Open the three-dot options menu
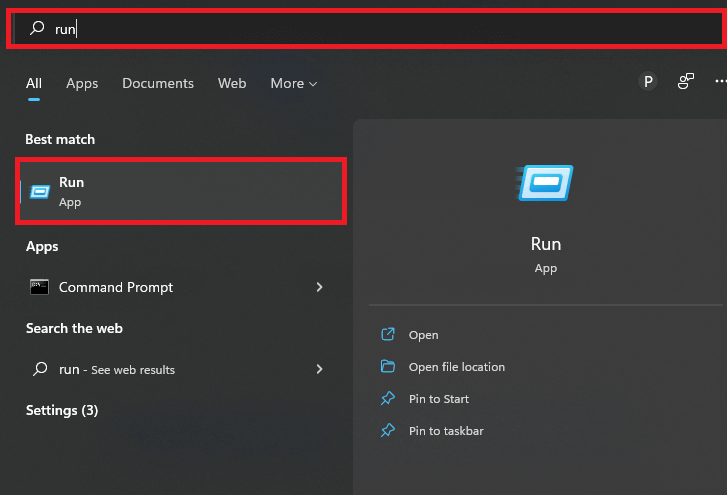 [720, 82]
